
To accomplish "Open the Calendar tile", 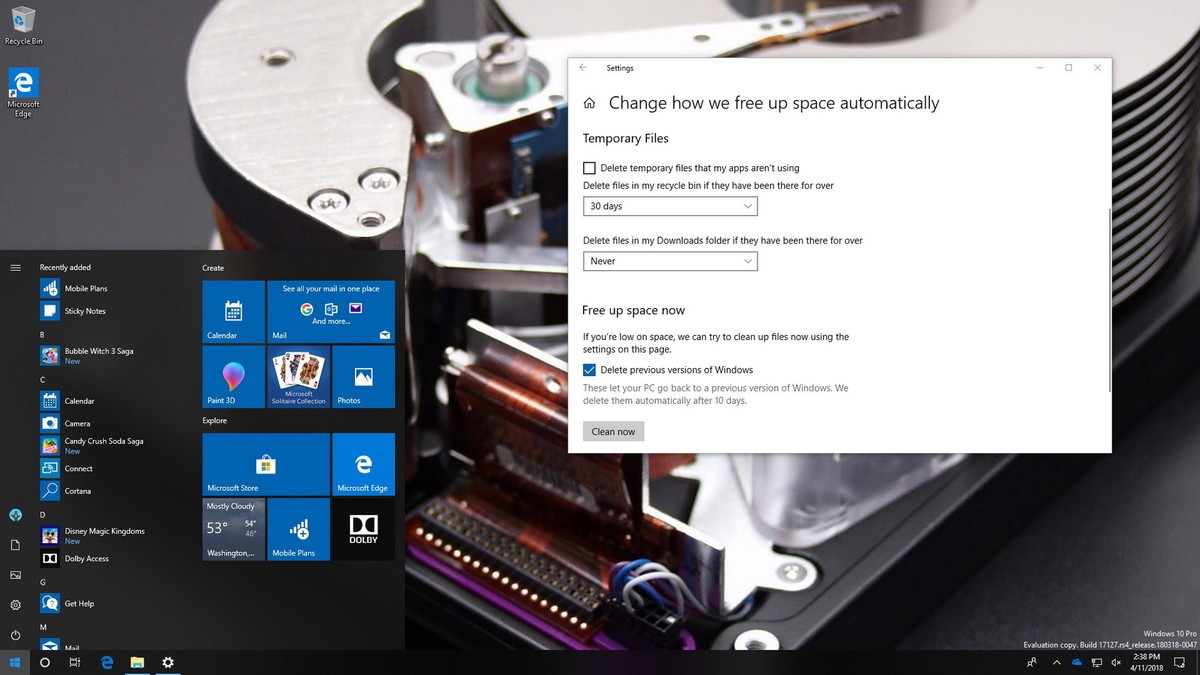I will pos(233,312).
